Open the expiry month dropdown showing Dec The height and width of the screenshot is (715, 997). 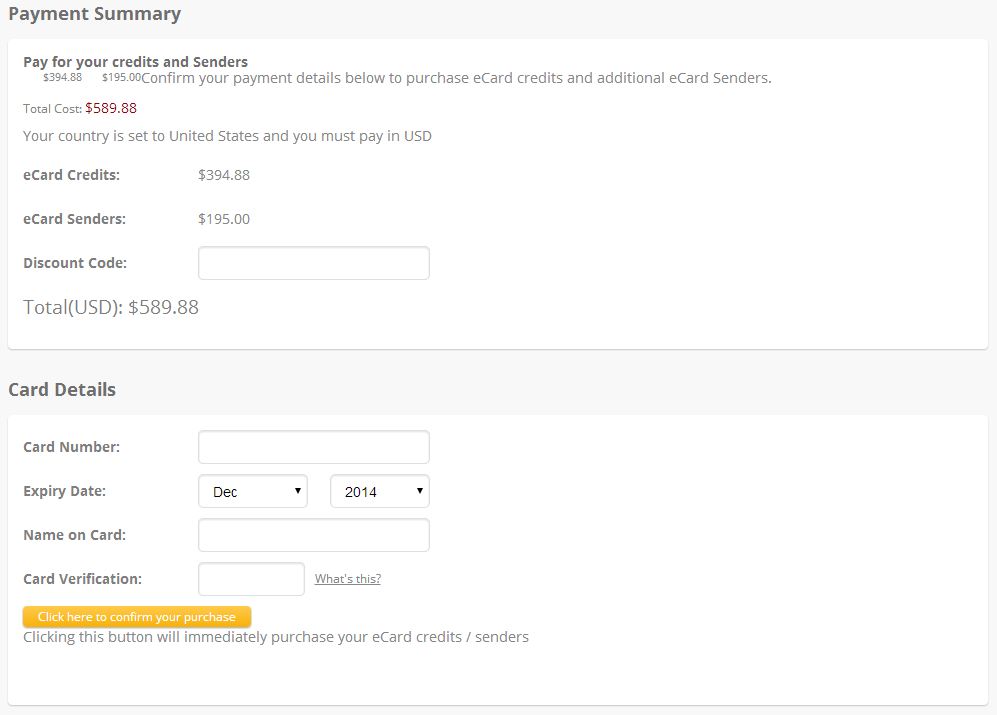pyautogui.click(x=253, y=491)
